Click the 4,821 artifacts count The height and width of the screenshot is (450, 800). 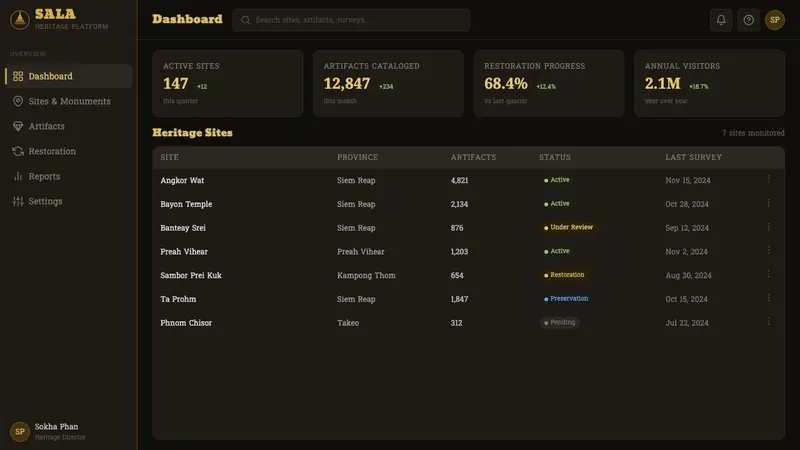click(x=459, y=180)
